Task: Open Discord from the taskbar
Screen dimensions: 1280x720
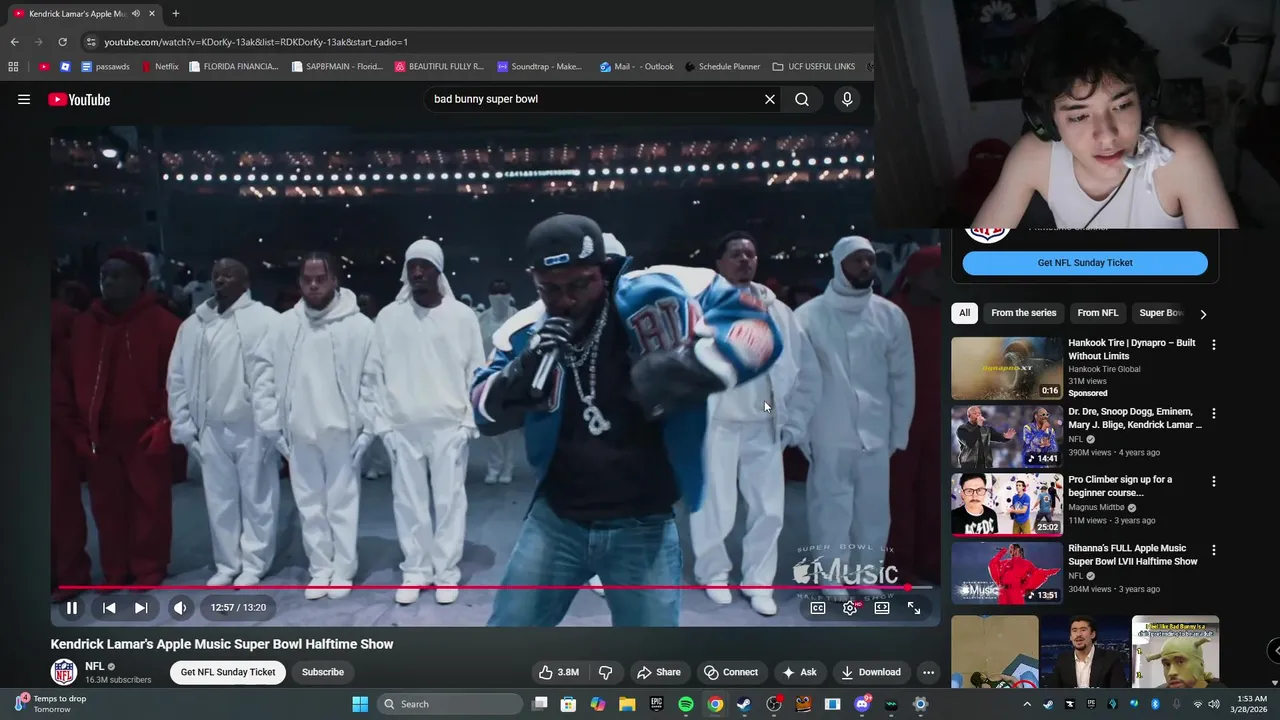Action: (862, 704)
